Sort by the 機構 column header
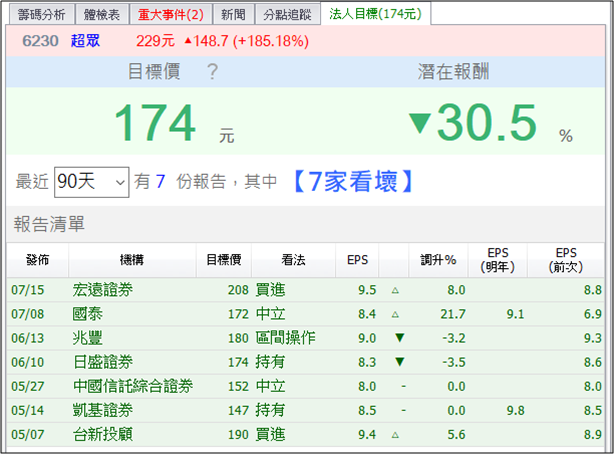 tap(132, 260)
